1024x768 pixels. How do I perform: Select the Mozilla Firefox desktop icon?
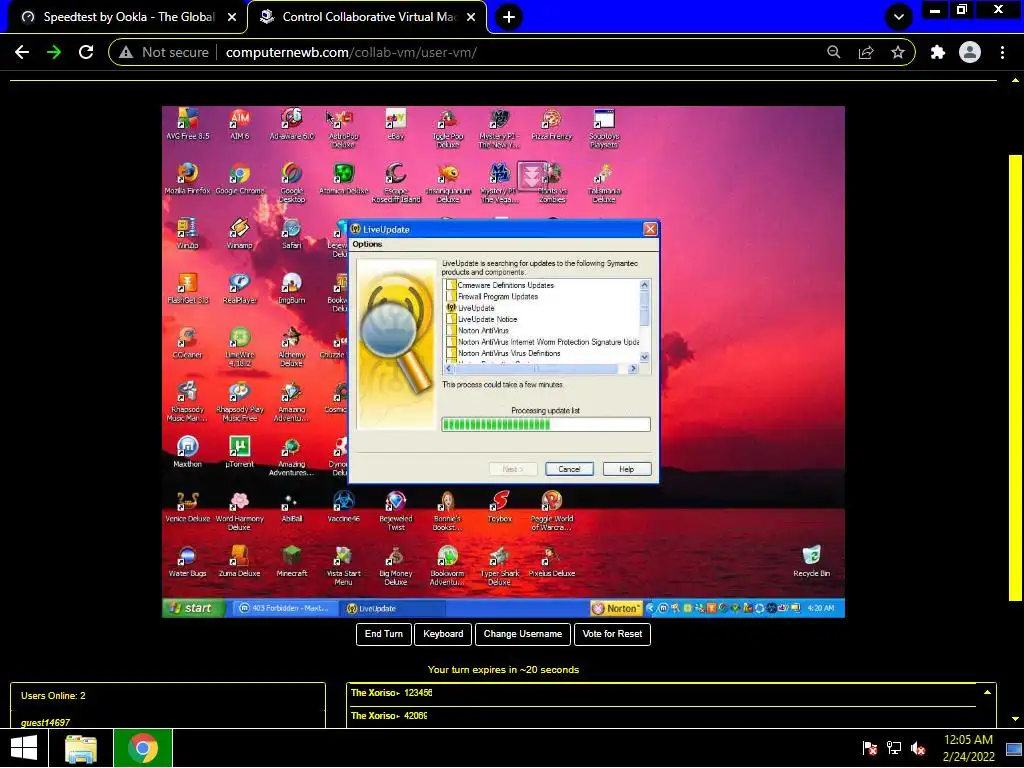click(x=187, y=178)
